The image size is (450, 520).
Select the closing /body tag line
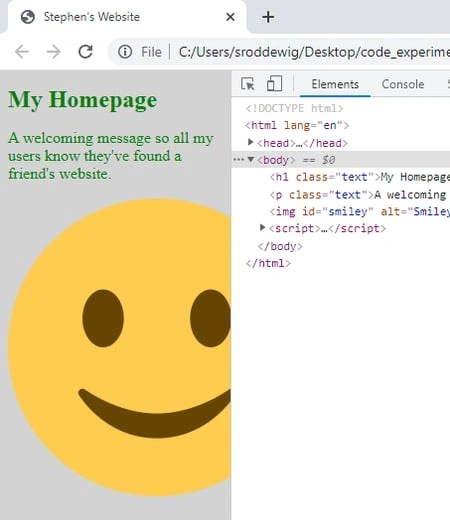click(x=280, y=246)
